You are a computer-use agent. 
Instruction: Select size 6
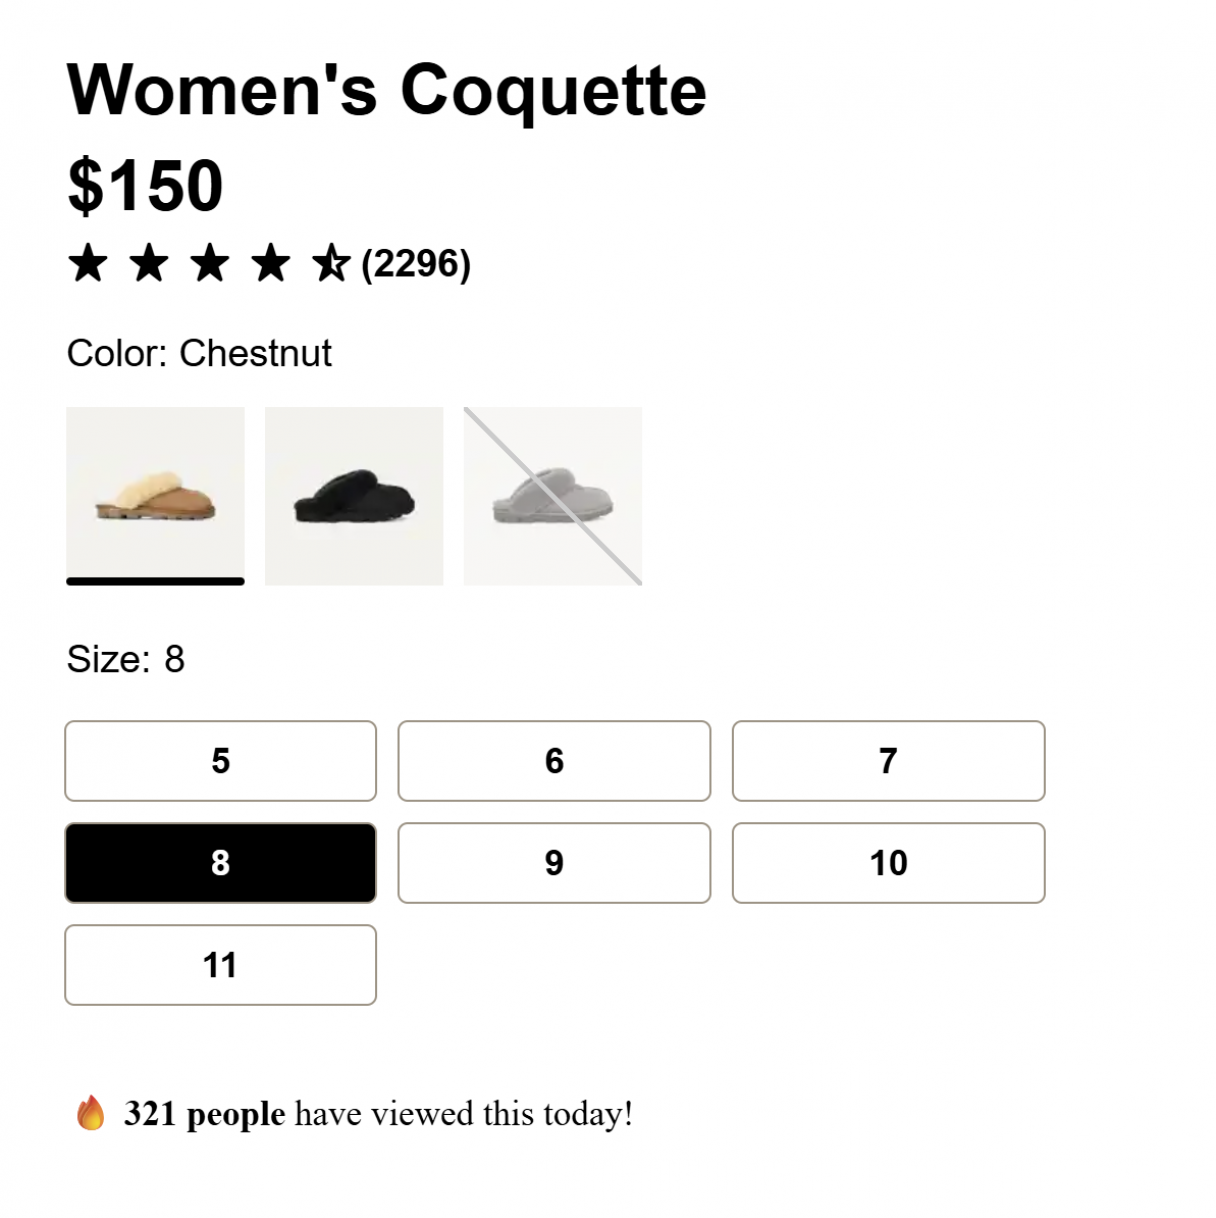[554, 762]
